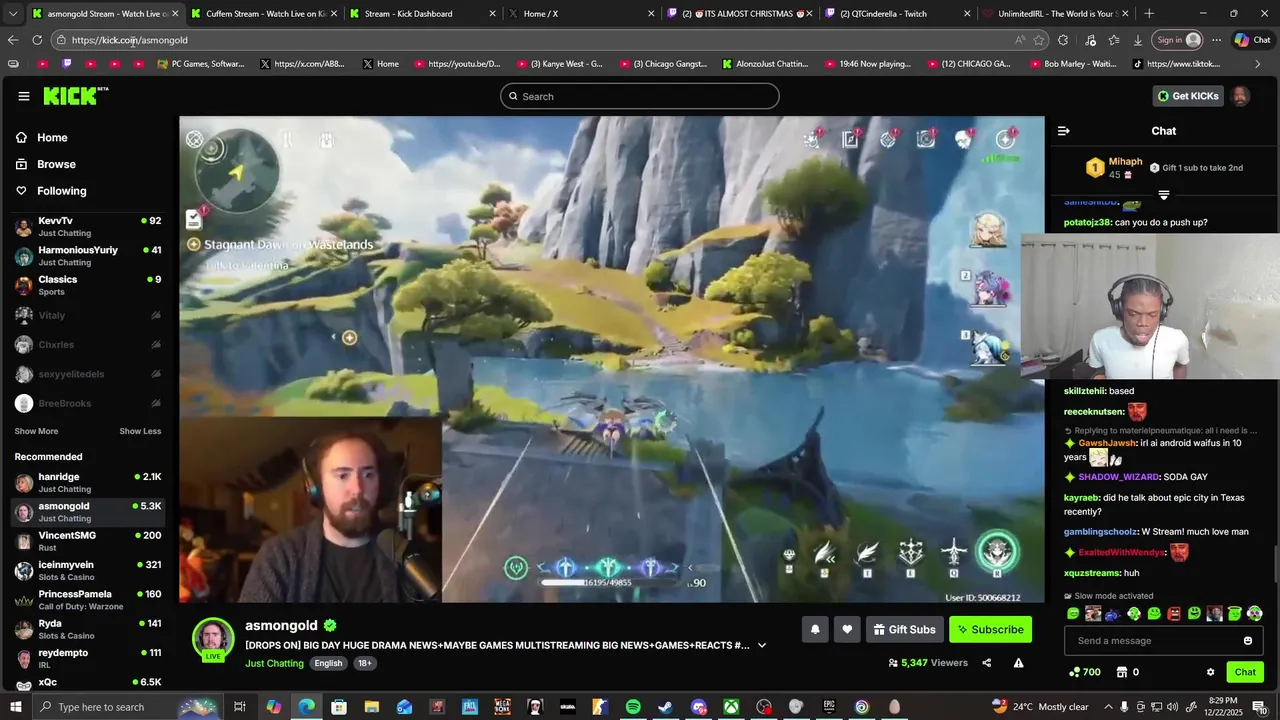
Task: Open browser settings and more menu
Action: pos(1216,40)
